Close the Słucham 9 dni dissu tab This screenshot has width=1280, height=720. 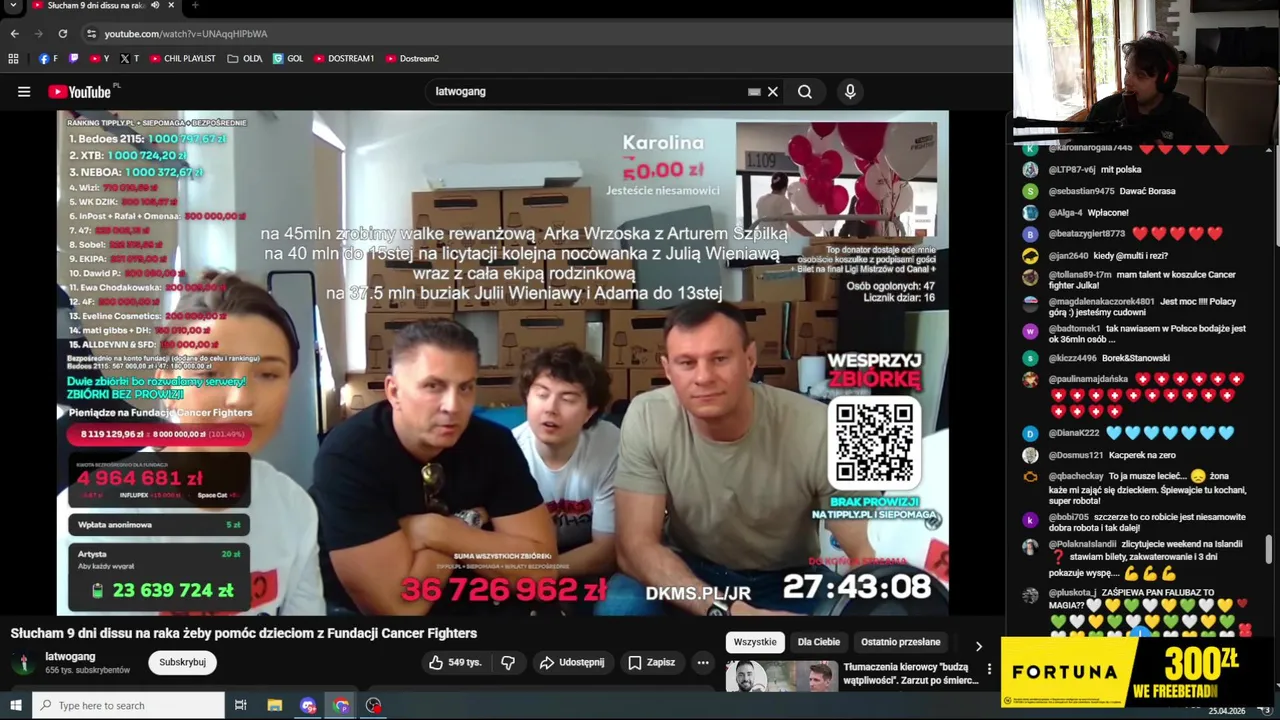[171, 6]
